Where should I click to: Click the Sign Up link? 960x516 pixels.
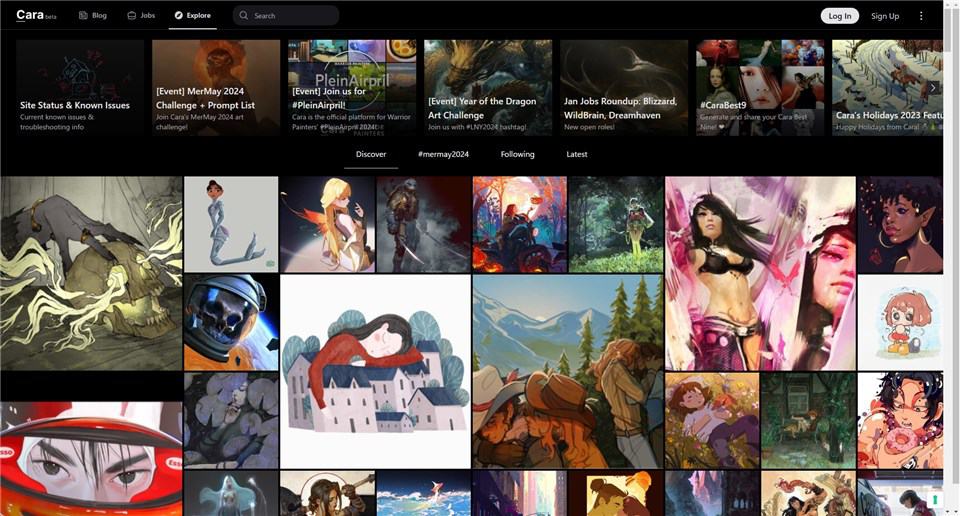(885, 16)
